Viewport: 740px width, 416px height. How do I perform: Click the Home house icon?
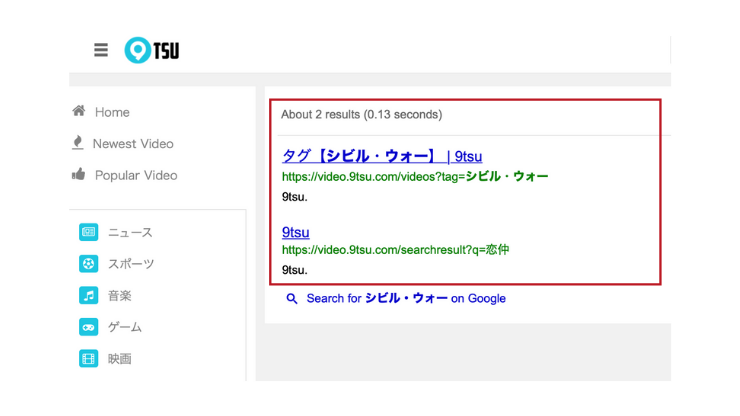[x=78, y=112]
